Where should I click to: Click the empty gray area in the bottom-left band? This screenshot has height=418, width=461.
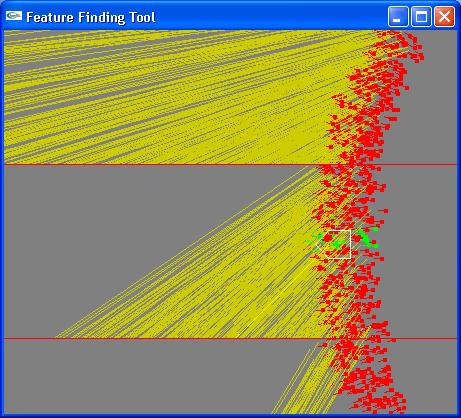tap(133, 377)
